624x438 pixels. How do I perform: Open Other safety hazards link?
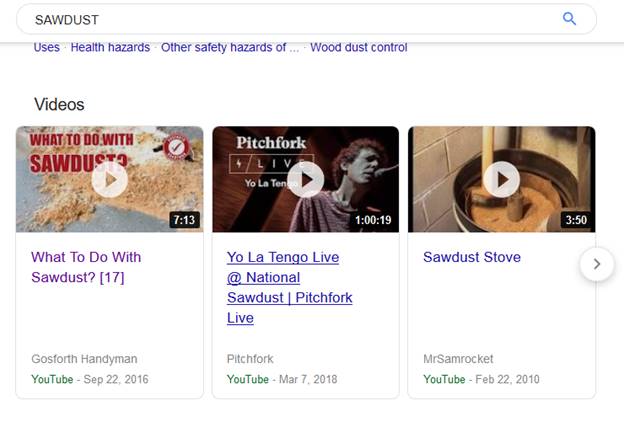230,47
